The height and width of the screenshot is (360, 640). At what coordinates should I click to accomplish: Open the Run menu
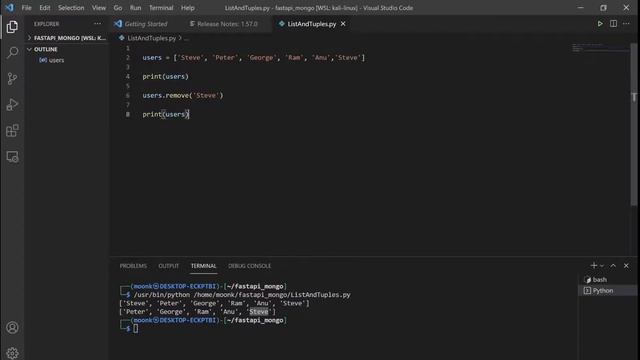click(136, 8)
